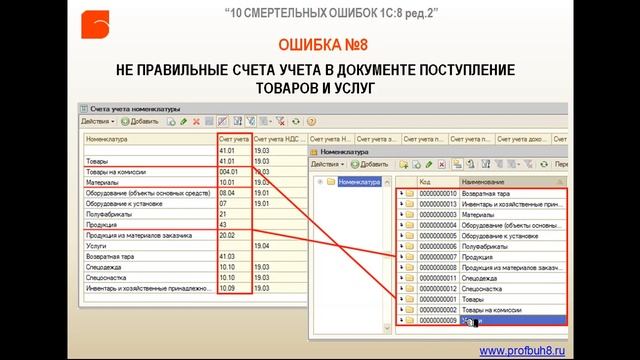This screenshot has height=360, width=640.
Task: Click the tree panel scroll down arrow
Action: coord(387,327)
